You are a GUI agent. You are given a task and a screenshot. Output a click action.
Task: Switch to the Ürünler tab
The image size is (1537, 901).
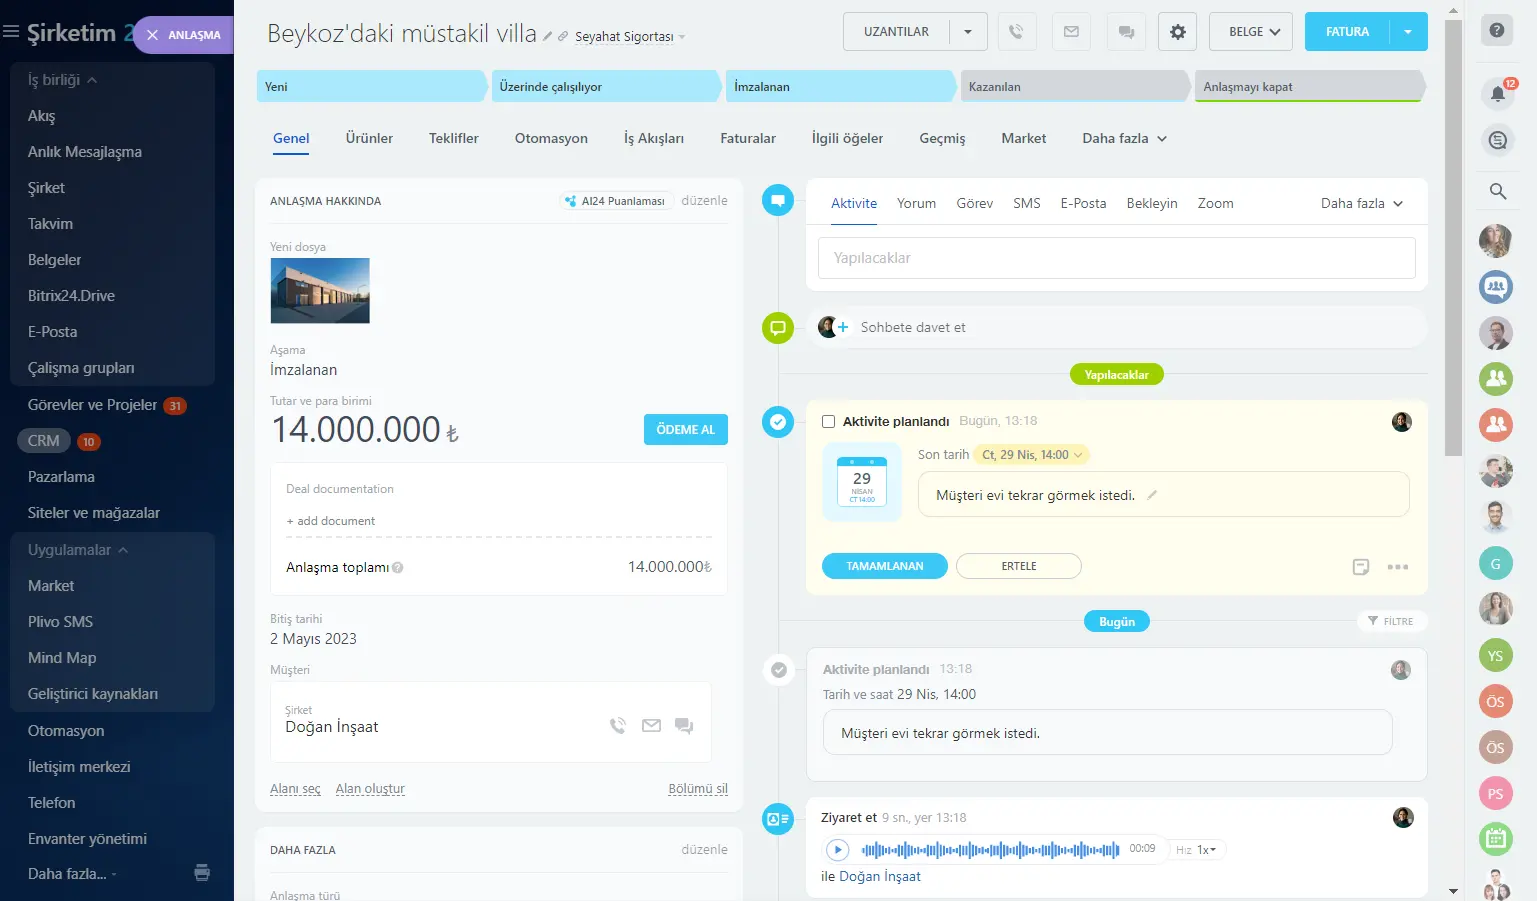pyautogui.click(x=369, y=139)
